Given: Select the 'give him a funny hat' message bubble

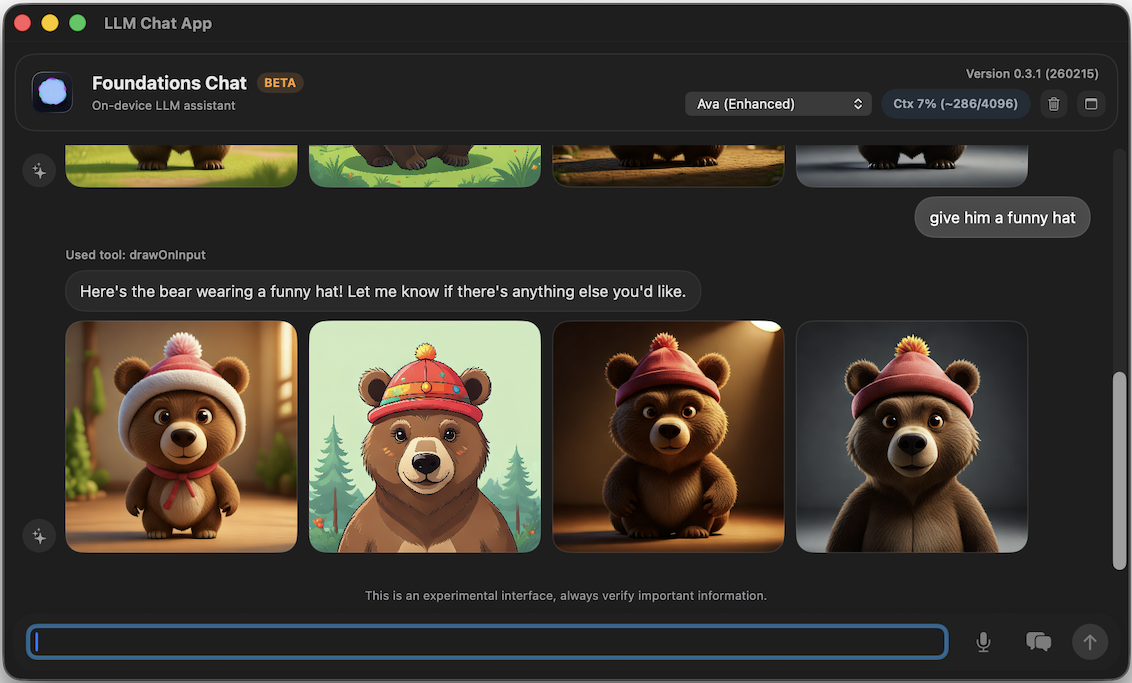Looking at the screenshot, I should click(x=1002, y=217).
